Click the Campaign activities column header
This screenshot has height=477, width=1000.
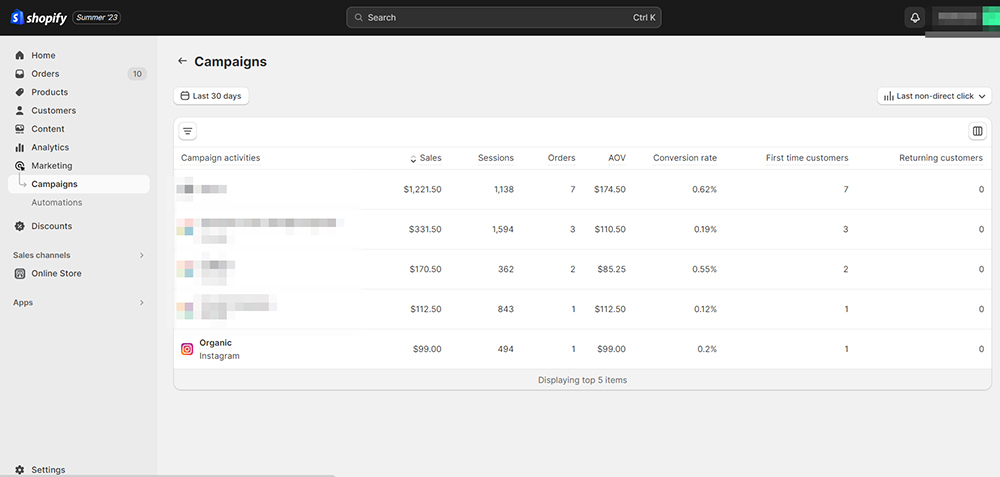coord(221,158)
